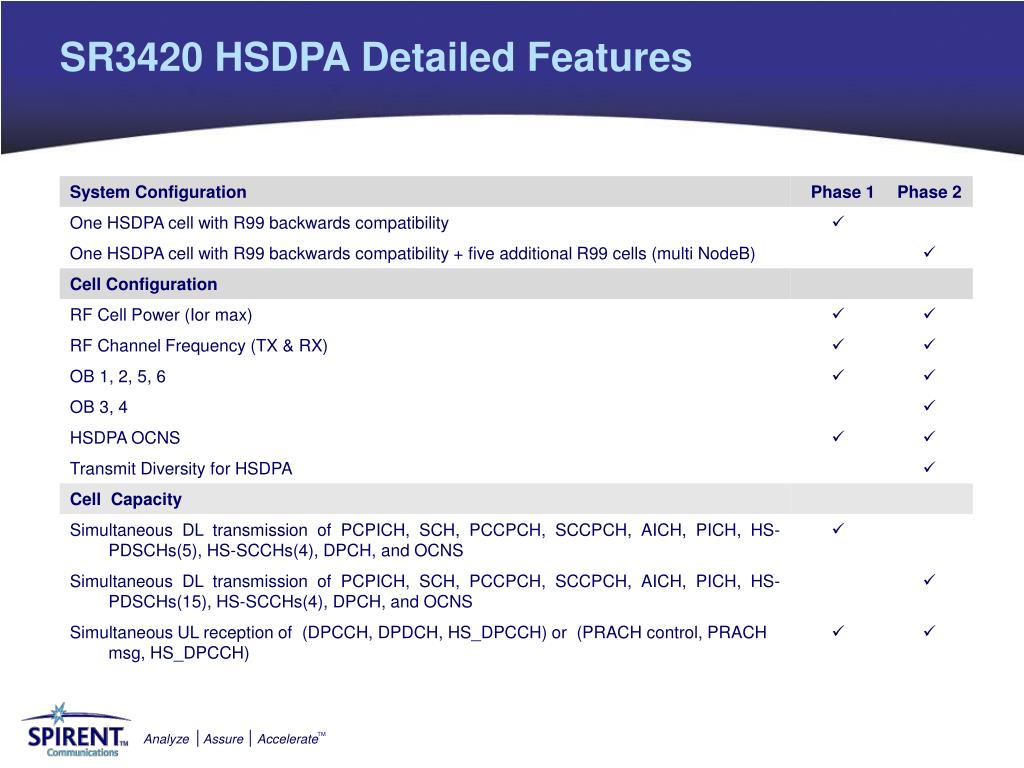The width and height of the screenshot is (1024, 768).
Task: Click the Phase 2 checkmark for RF Channel Frequency
Action: [x=929, y=344]
